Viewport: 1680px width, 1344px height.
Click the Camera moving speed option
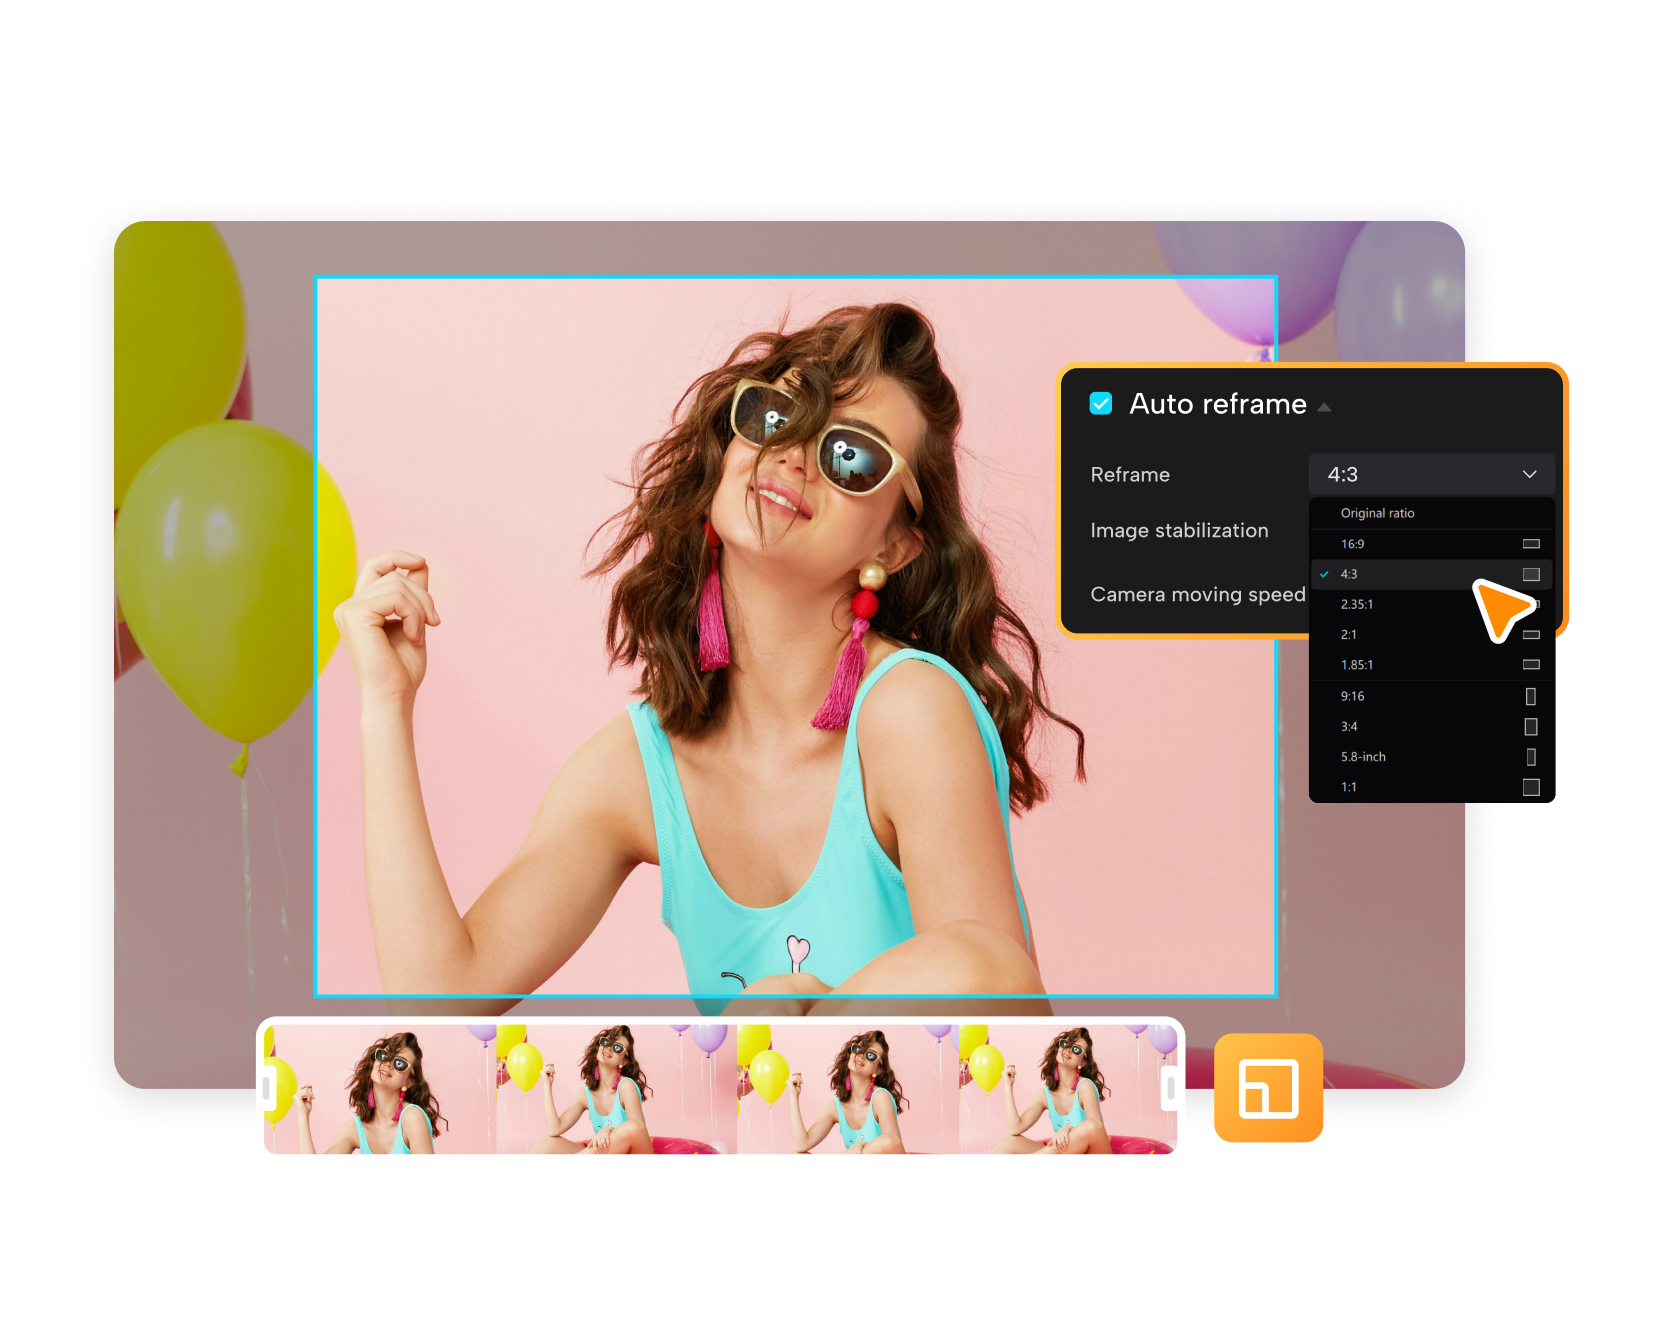[1197, 593]
